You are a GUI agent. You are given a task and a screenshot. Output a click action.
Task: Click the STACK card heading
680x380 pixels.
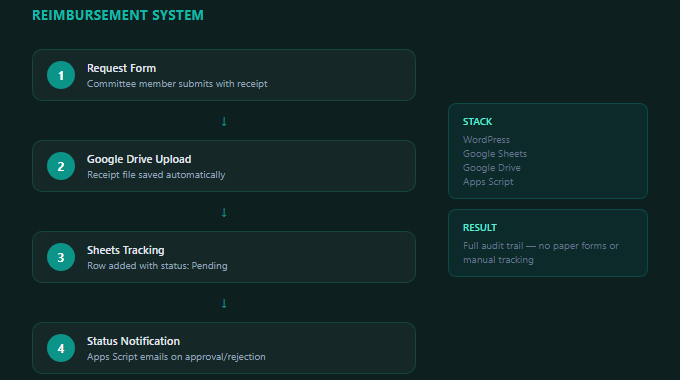click(x=477, y=122)
